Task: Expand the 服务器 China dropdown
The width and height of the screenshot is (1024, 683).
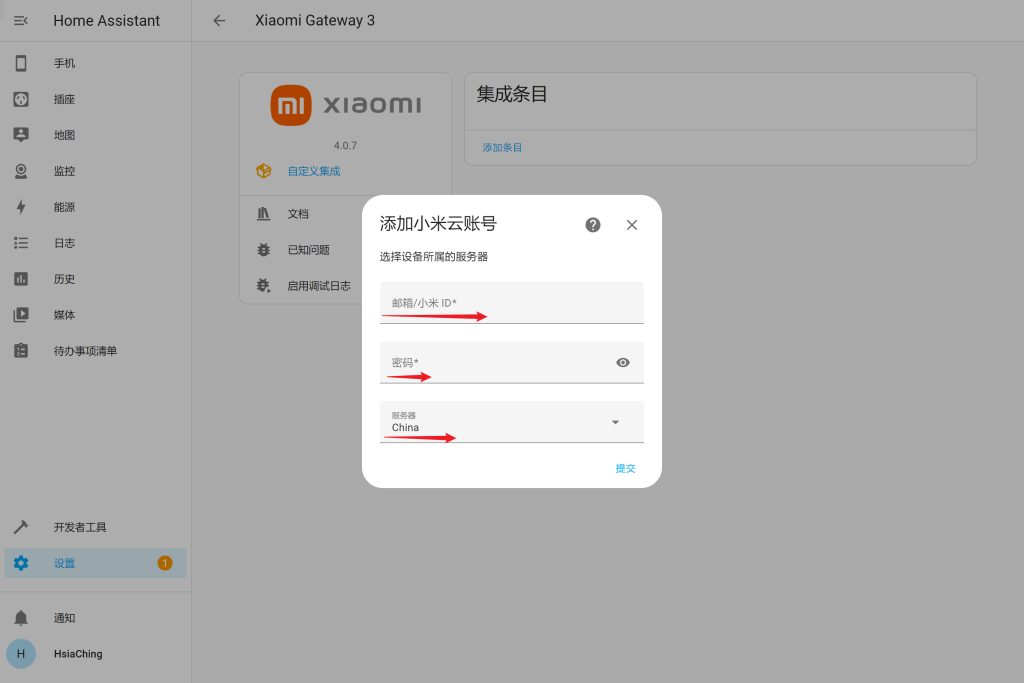Action: click(512, 422)
